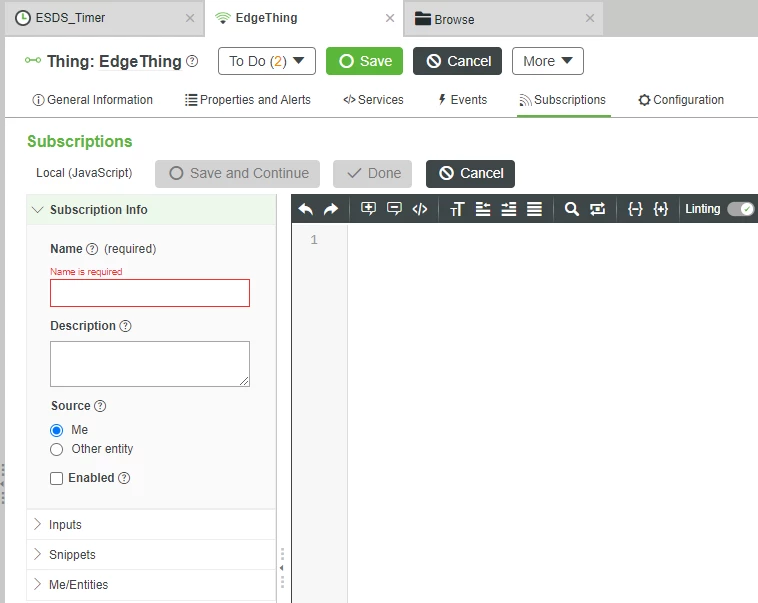Open the Events tab
The height and width of the screenshot is (603, 758).
pos(463,100)
